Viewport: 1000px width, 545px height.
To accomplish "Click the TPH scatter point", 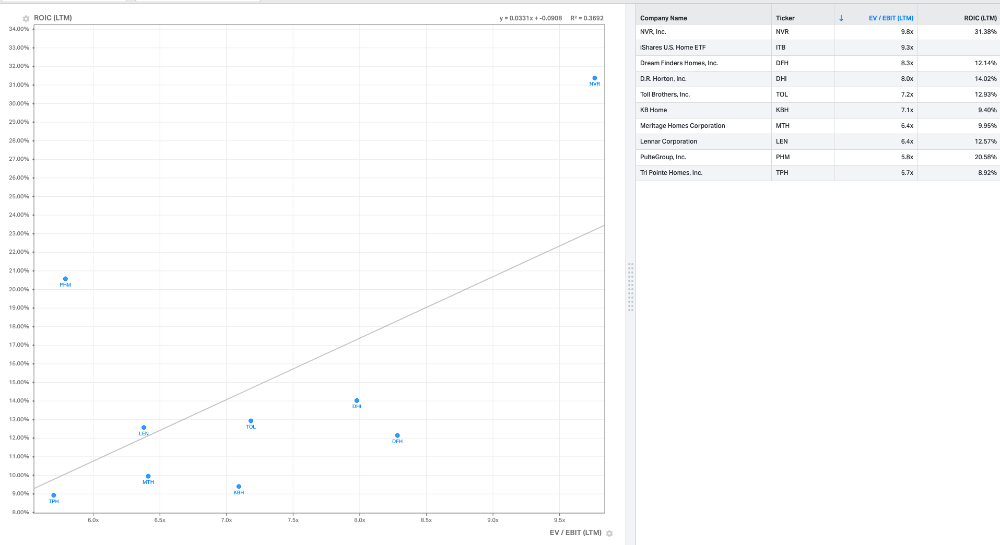I will point(54,495).
